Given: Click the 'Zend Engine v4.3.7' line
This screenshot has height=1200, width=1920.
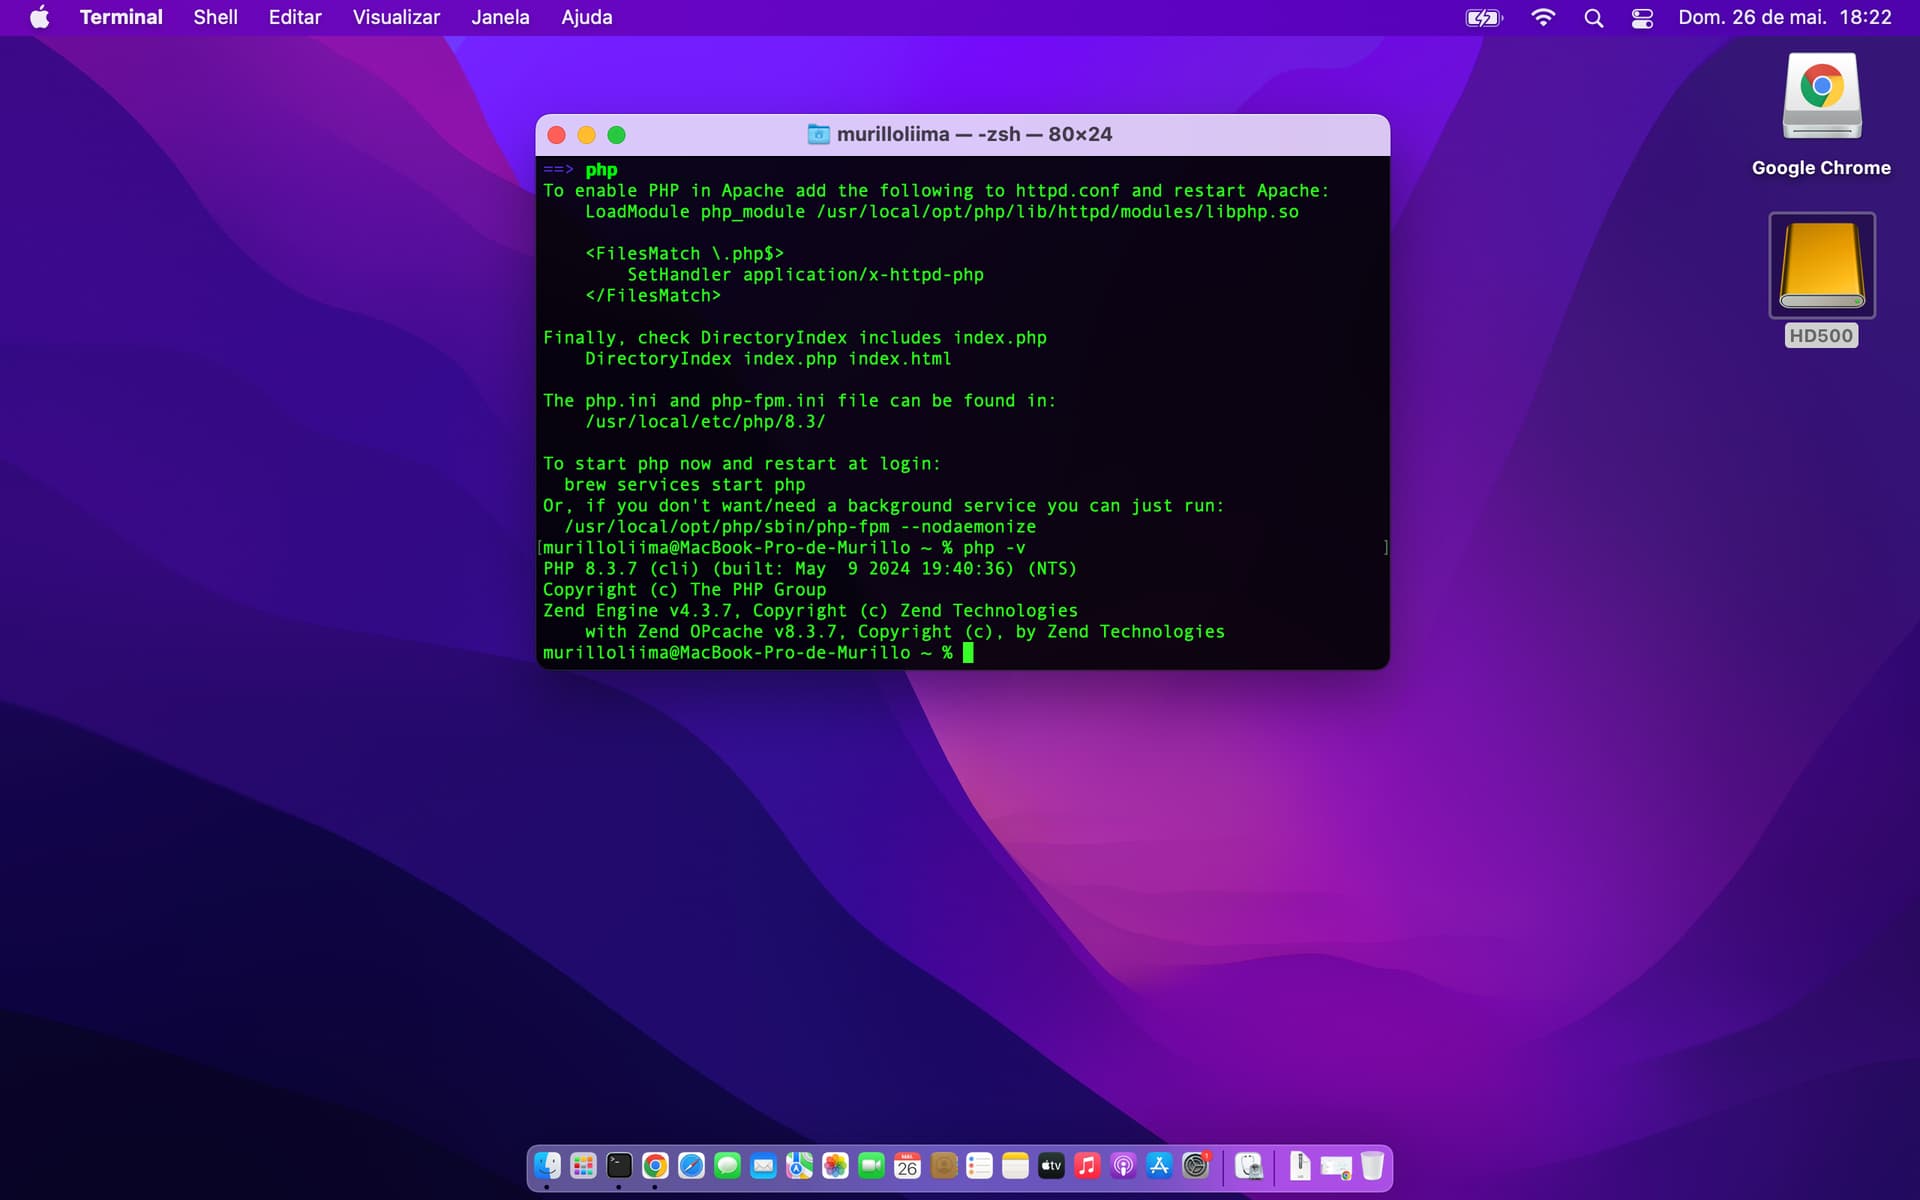Looking at the screenshot, I should click(x=810, y=611).
